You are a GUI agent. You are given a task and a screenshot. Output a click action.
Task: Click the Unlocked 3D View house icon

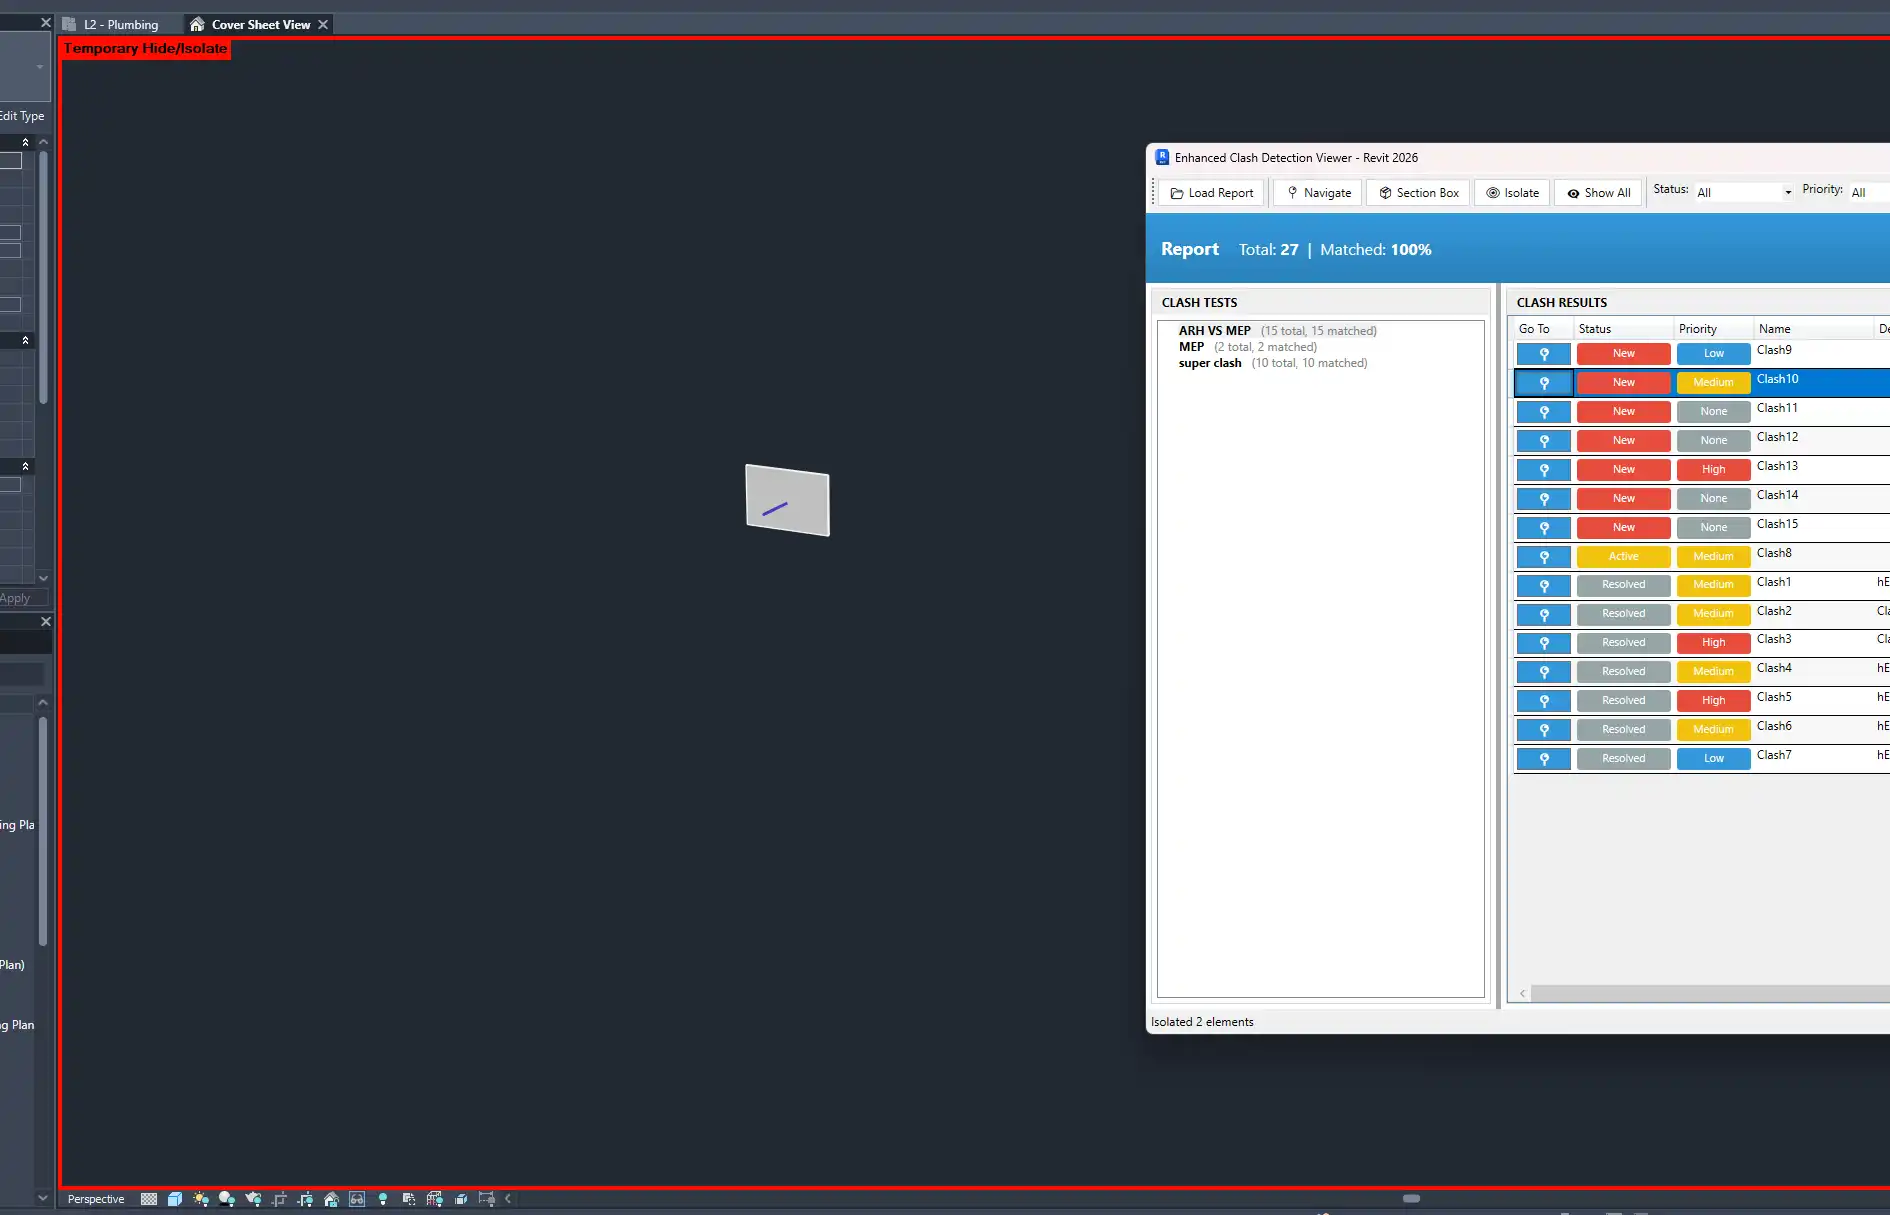point(331,1199)
